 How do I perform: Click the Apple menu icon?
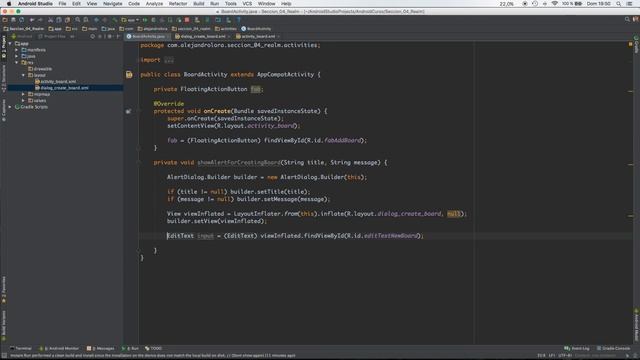(x=9, y=4)
